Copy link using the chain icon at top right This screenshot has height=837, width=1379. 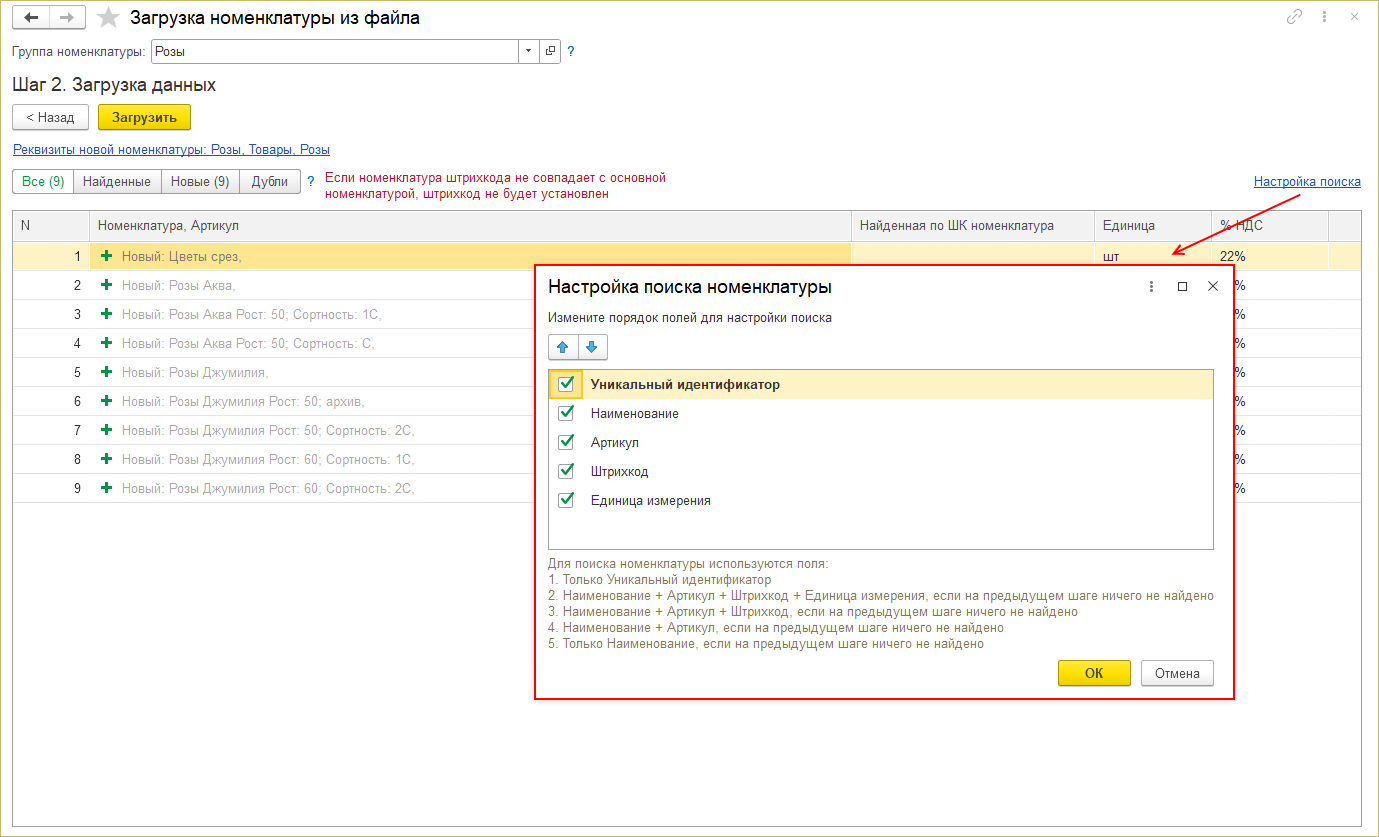(x=1295, y=17)
